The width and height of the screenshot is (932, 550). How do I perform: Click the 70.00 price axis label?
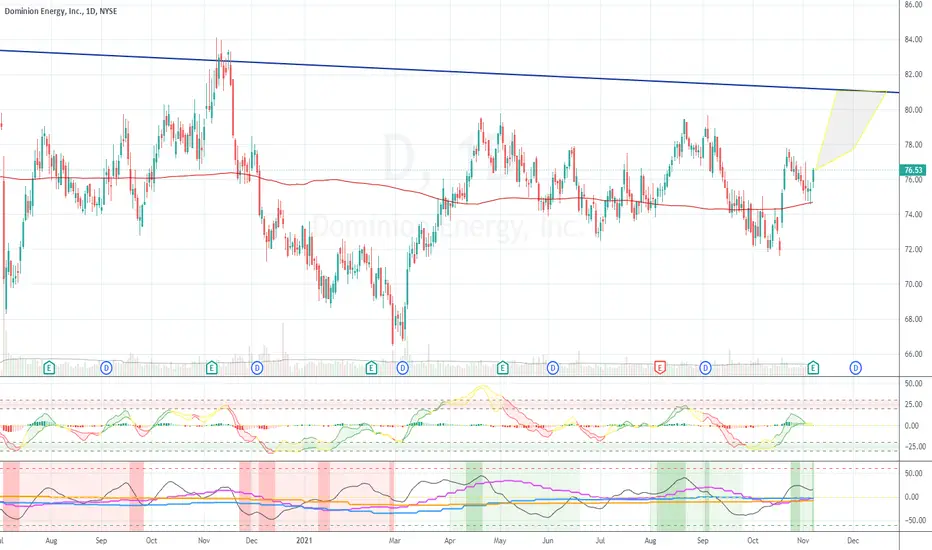coord(913,284)
